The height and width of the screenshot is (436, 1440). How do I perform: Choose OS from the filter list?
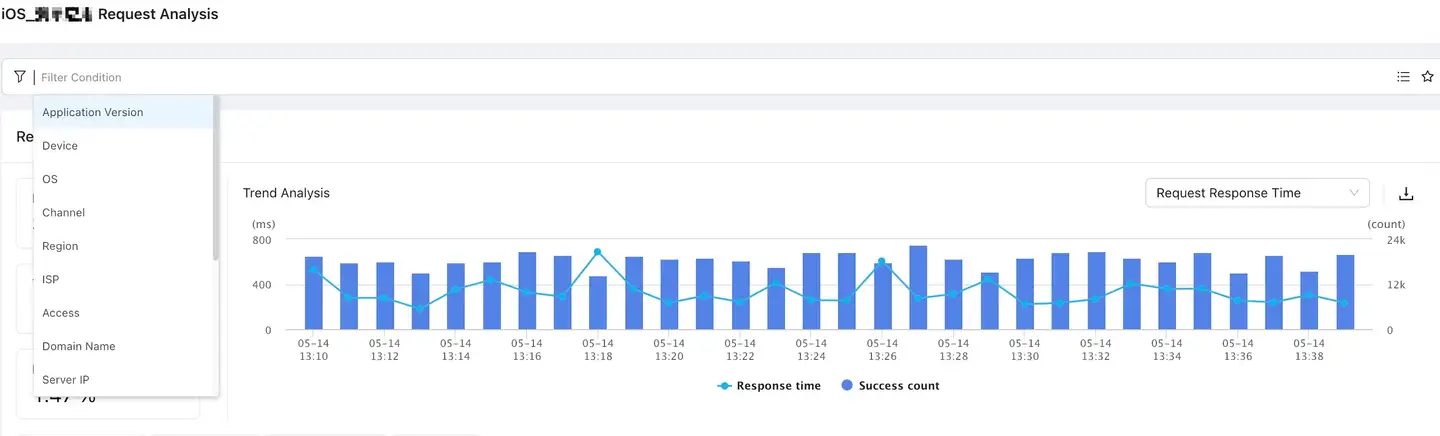click(50, 179)
